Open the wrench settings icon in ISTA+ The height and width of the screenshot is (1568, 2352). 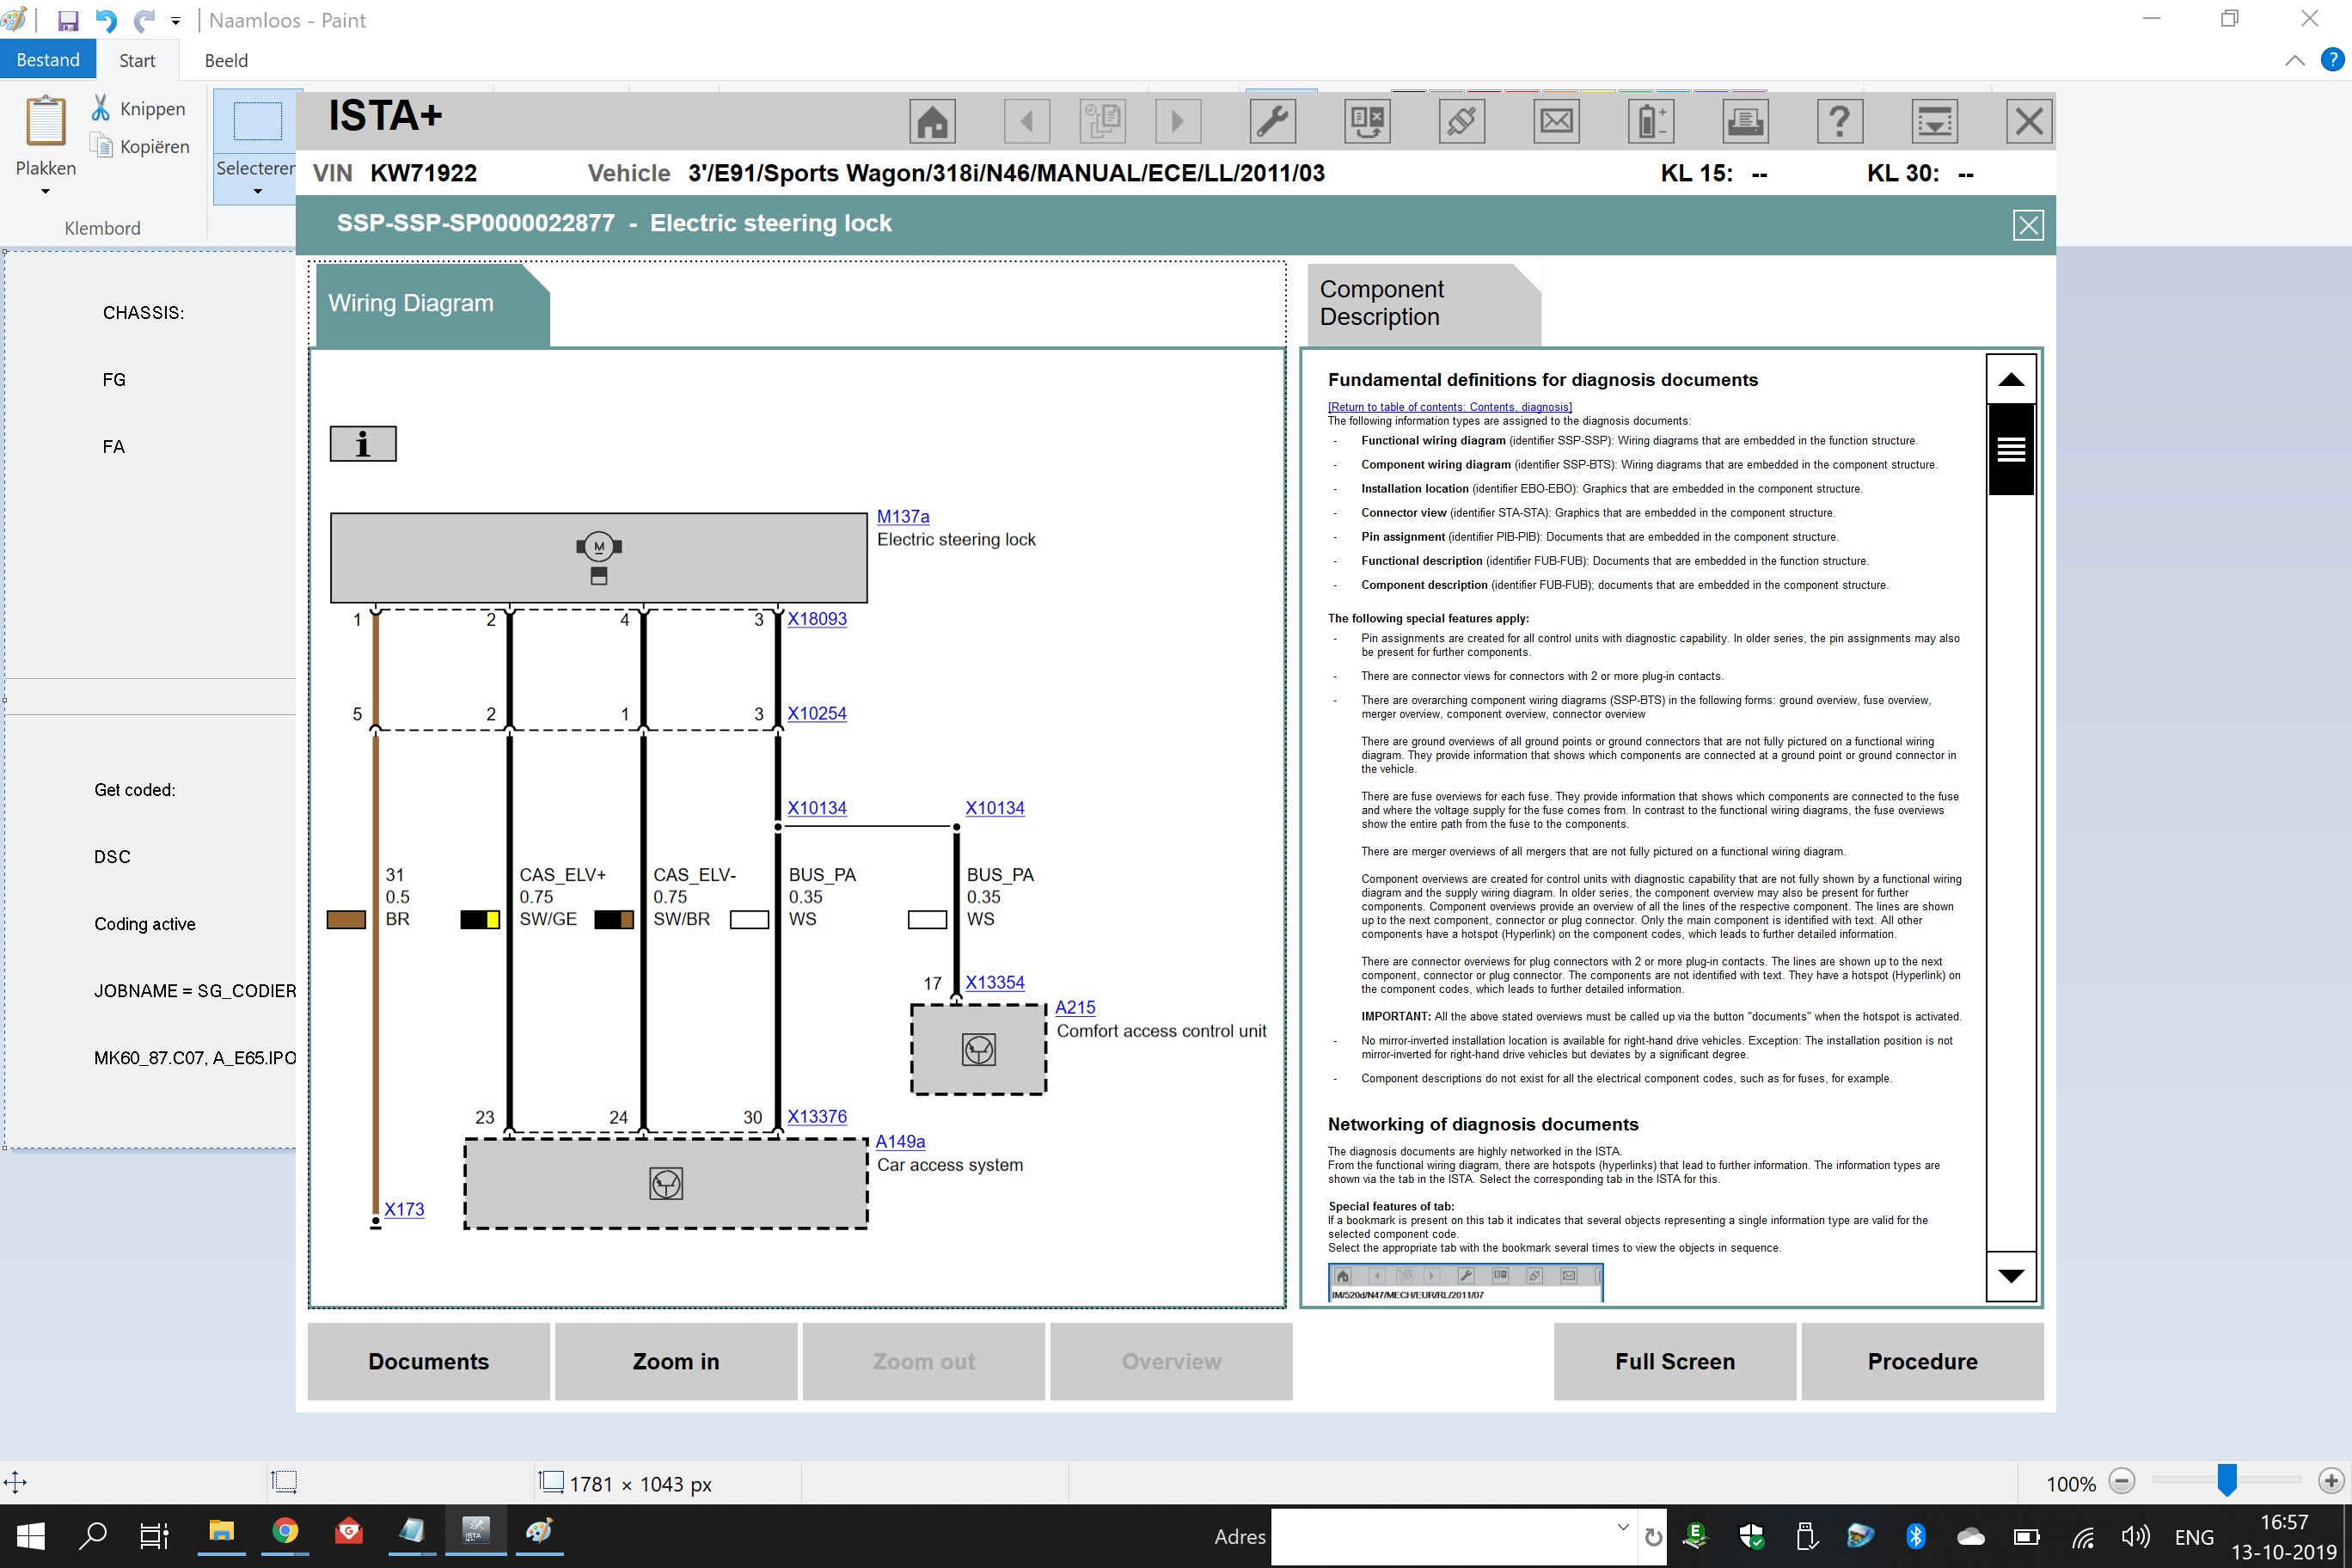tap(1272, 122)
